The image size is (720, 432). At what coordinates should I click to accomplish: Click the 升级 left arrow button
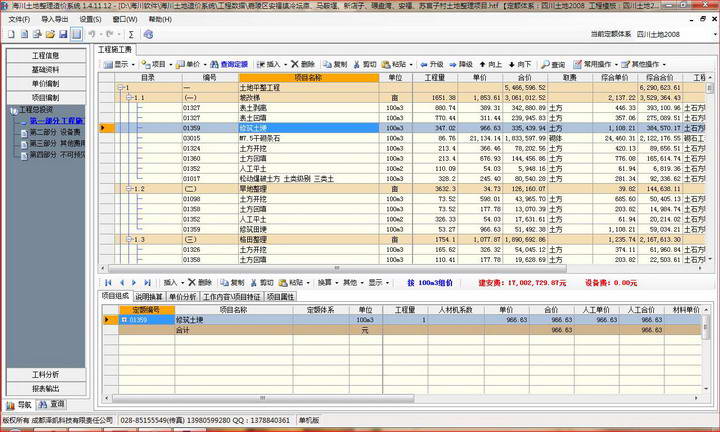pyautogui.click(x=432, y=64)
